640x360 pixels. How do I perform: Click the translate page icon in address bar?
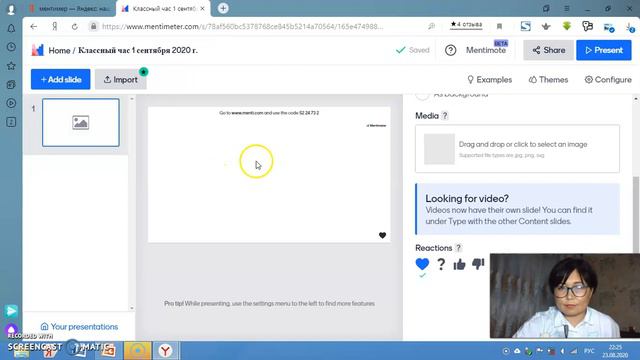431,26
